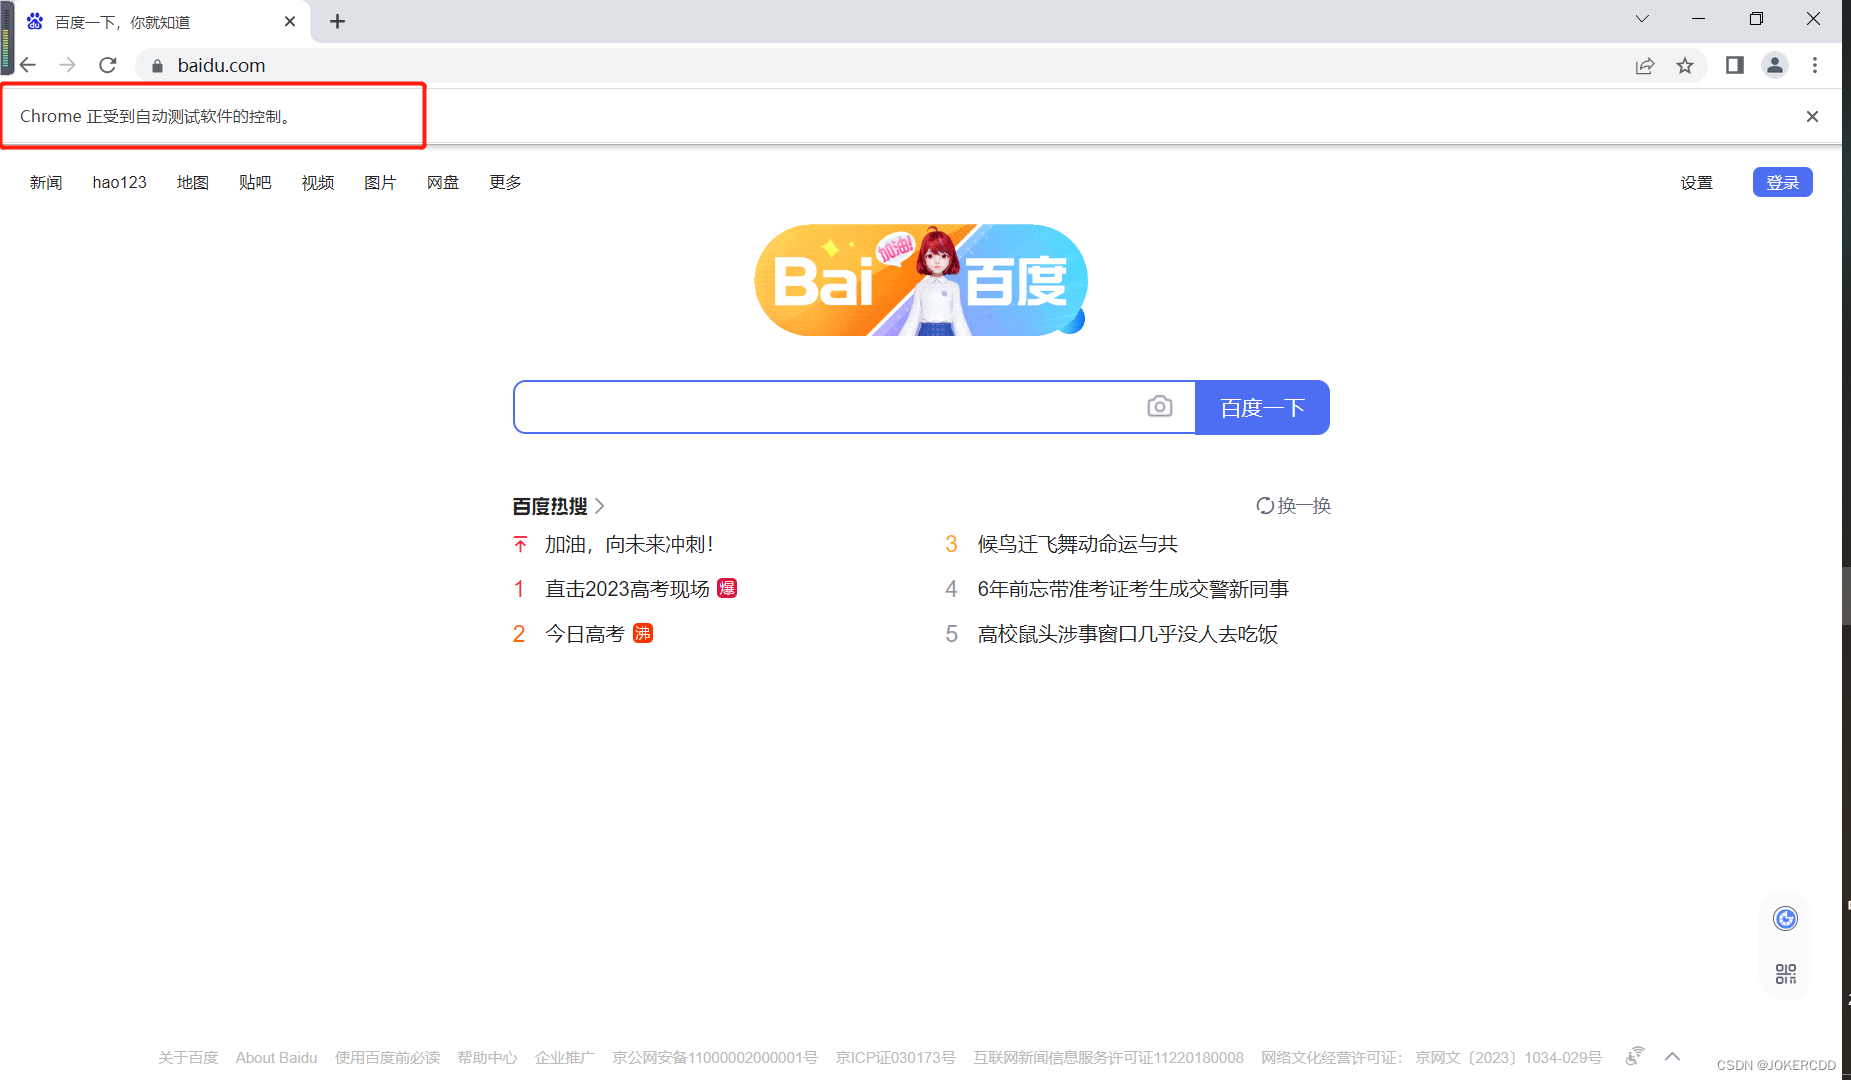
Task: Open the 设置 settings menu
Action: pos(1697,182)
